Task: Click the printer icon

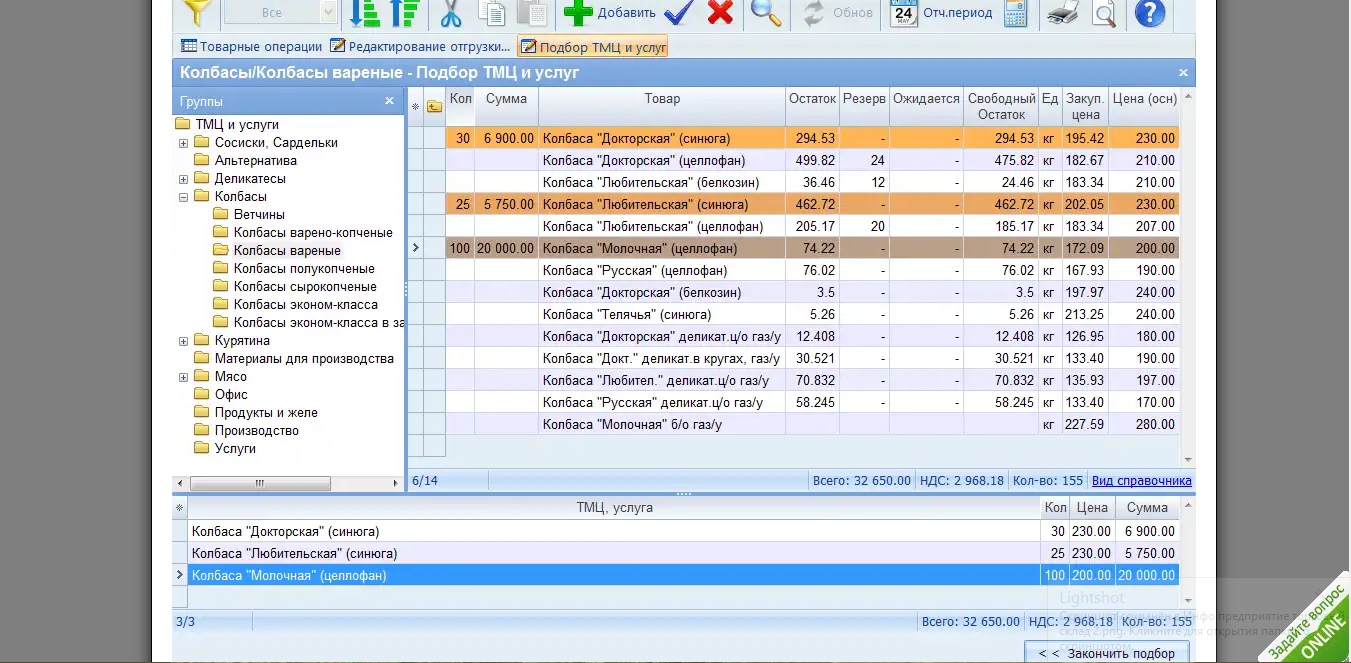Action: coord(1062,13)
